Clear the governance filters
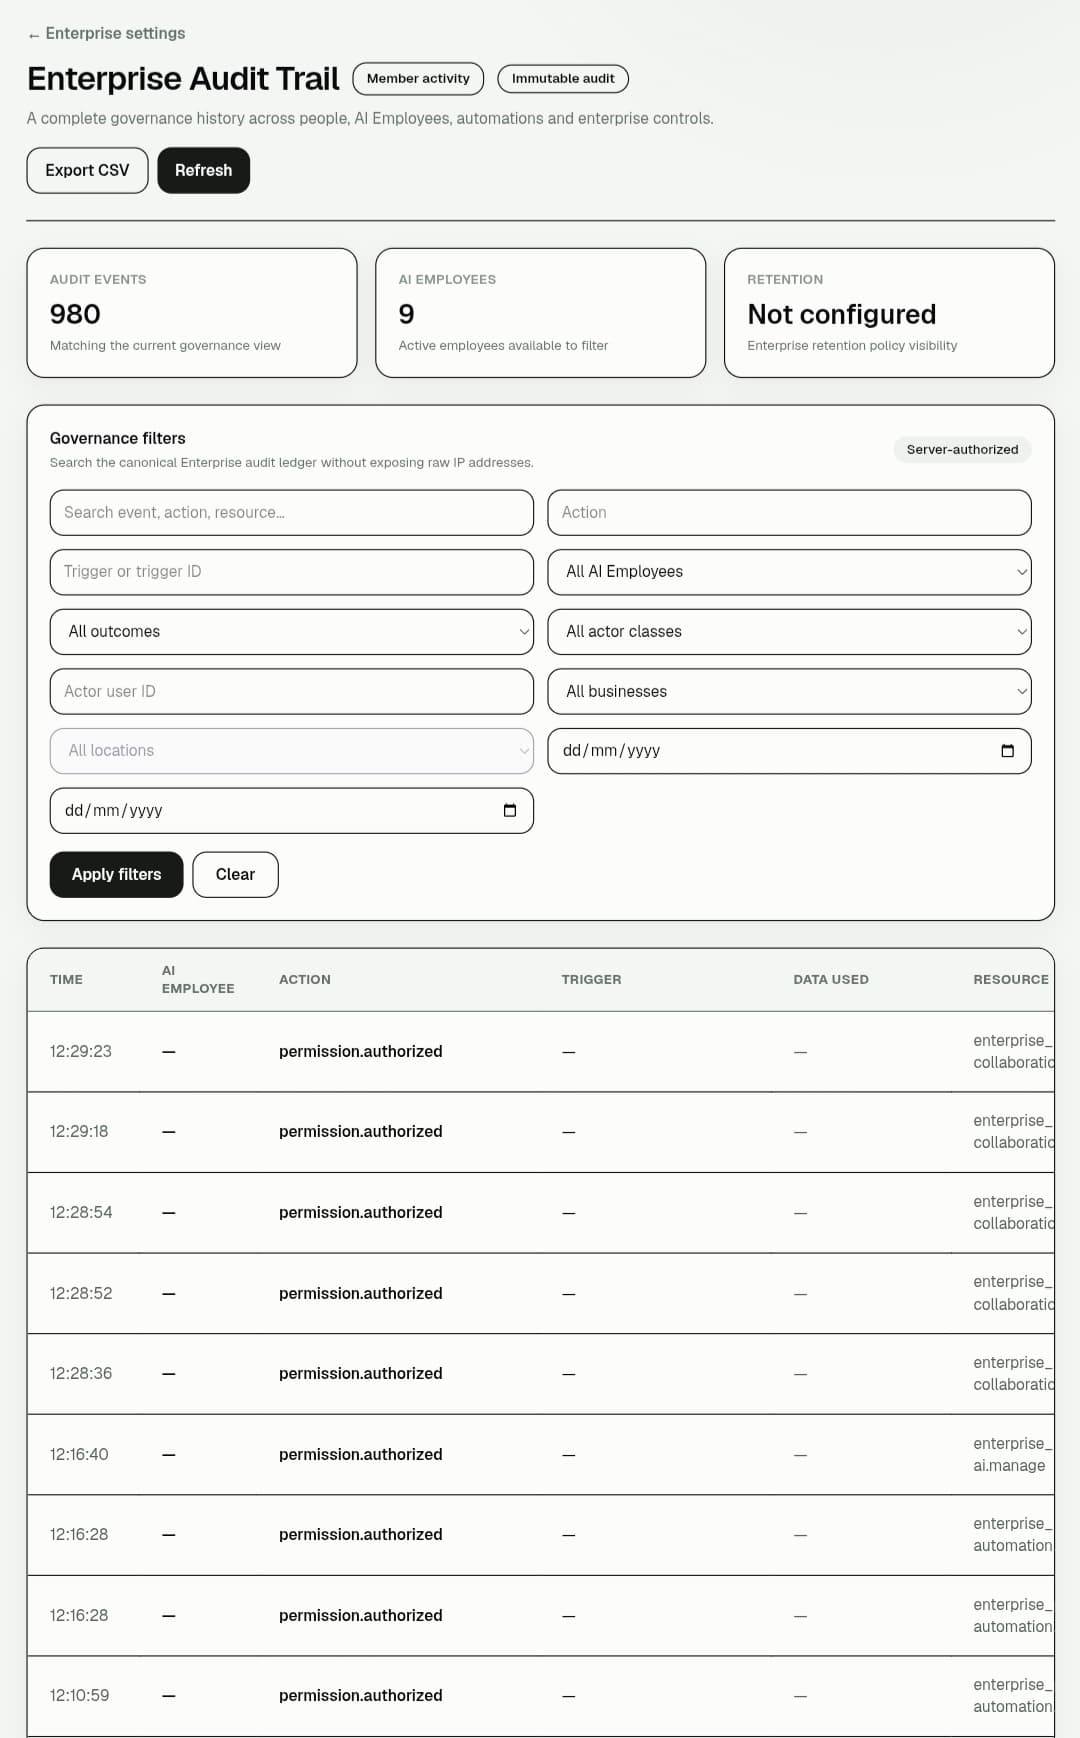Screen dimensions: 1080x1738 [x=235, y=874]
